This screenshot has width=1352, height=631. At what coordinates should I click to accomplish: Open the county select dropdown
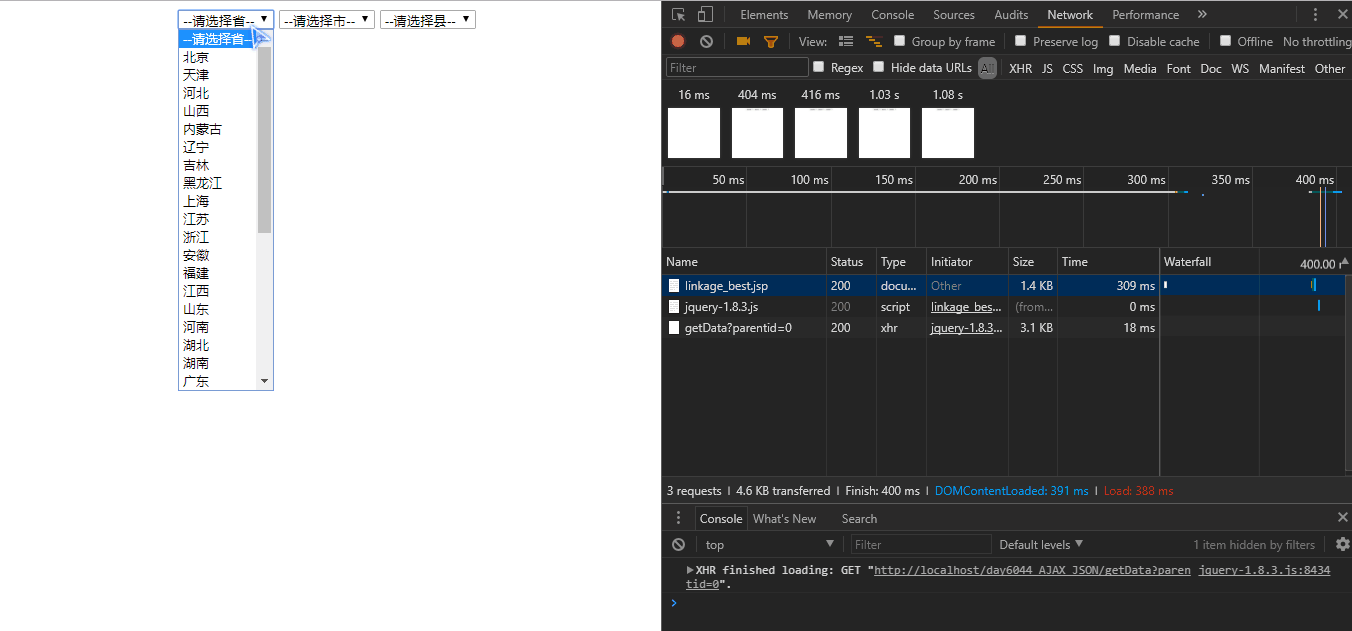coord(428,20)
